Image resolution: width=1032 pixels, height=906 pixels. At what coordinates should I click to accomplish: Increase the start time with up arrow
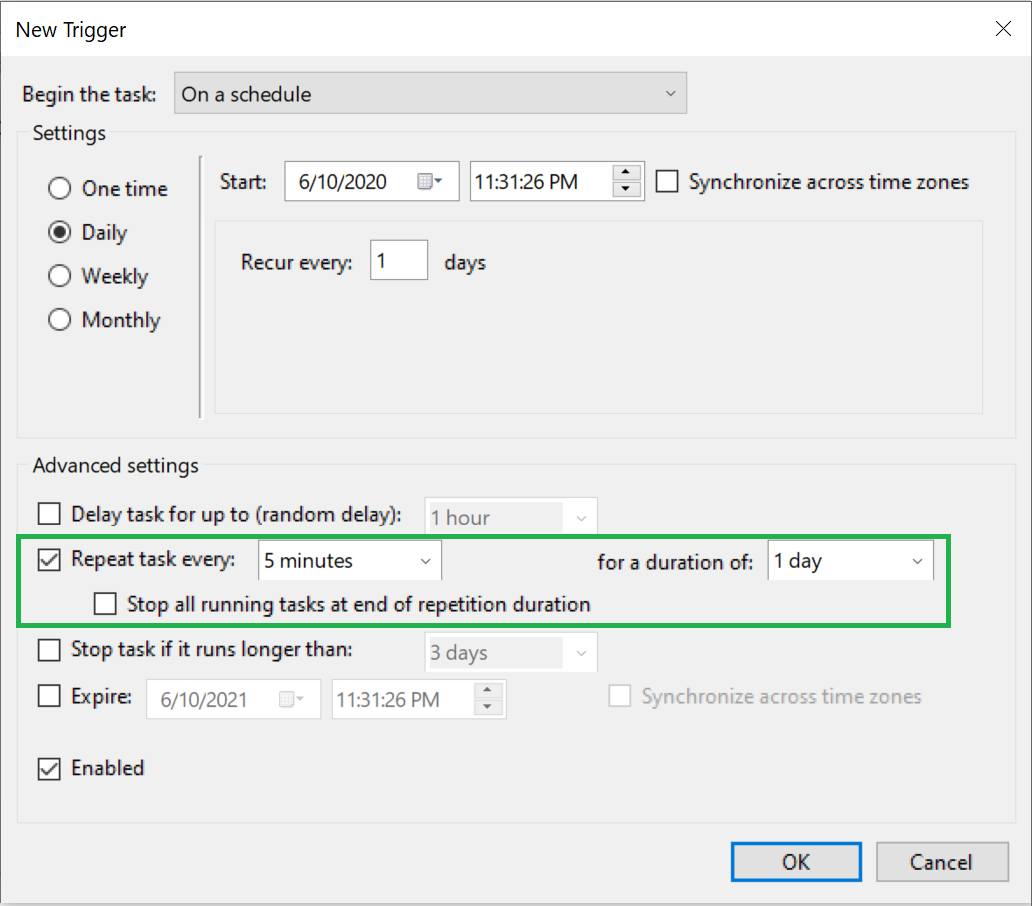[x=627, y=173]
